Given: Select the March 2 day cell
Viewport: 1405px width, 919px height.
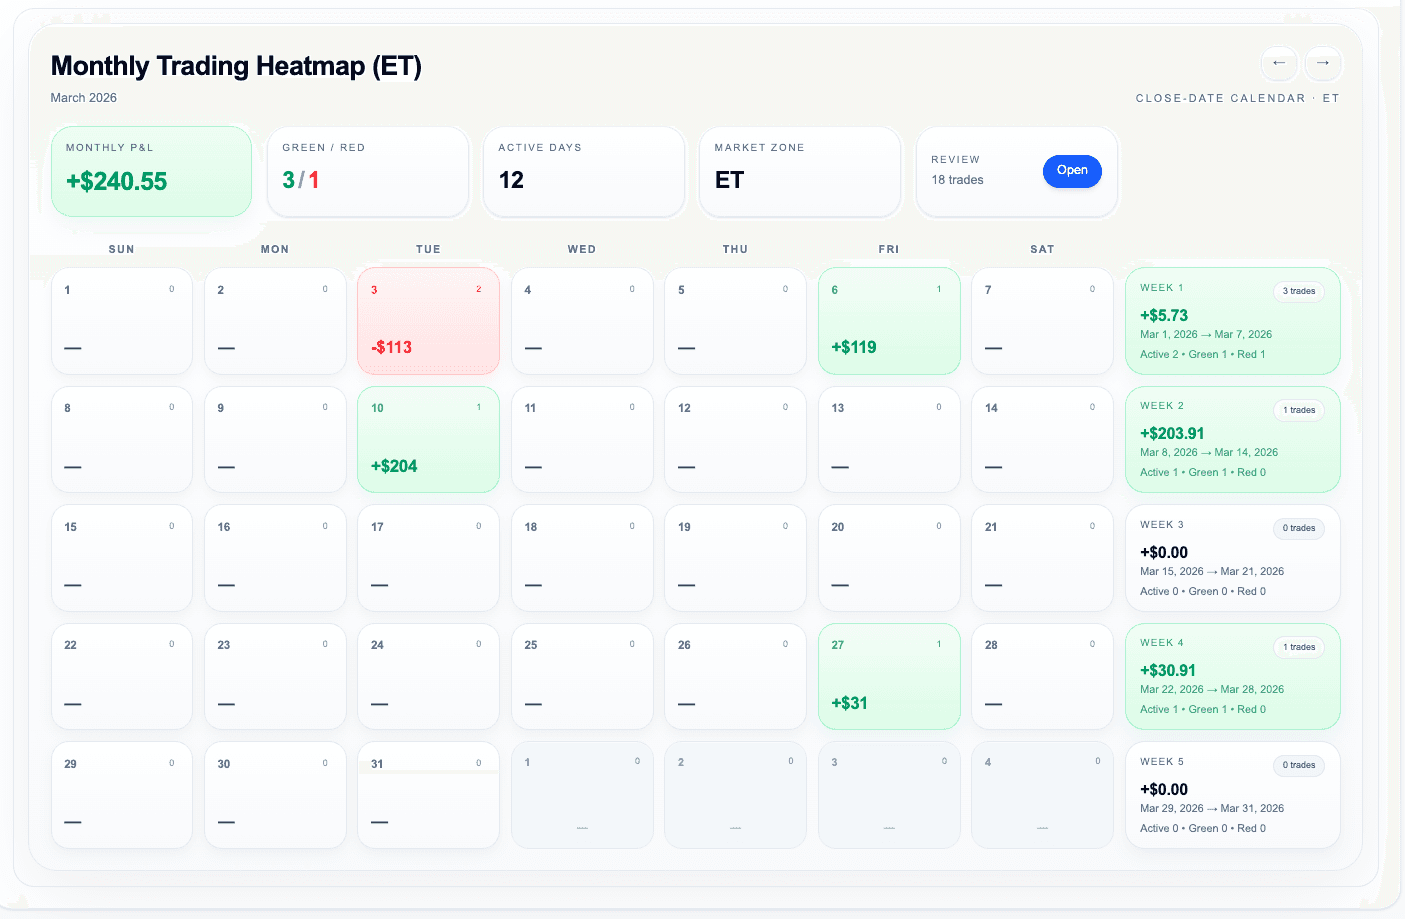Looking at the screenshot, I should point(275,321).
